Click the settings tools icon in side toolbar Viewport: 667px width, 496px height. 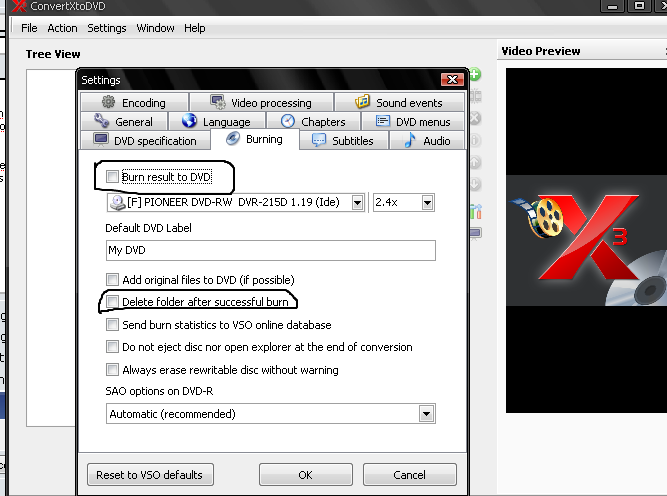tap(476, 211)
